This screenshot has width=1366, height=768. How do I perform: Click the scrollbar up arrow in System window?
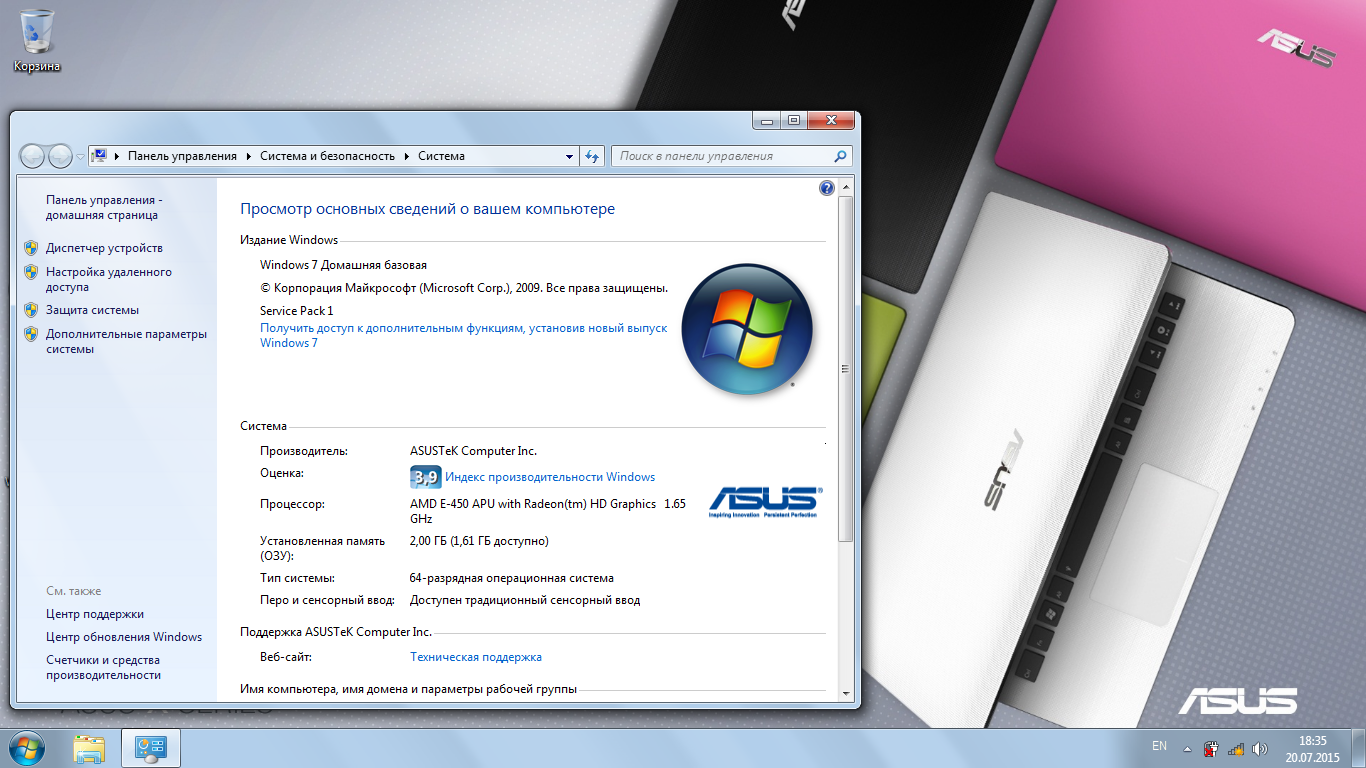coord(846,188)
